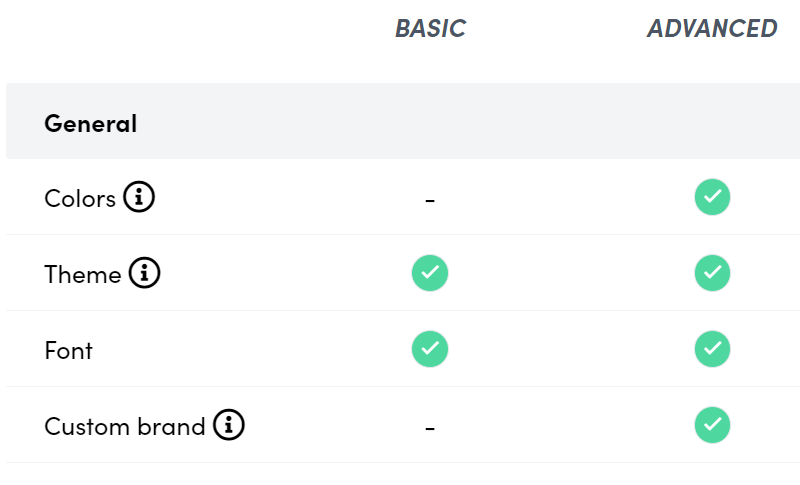Click the Font feature label

click(68, 350)
